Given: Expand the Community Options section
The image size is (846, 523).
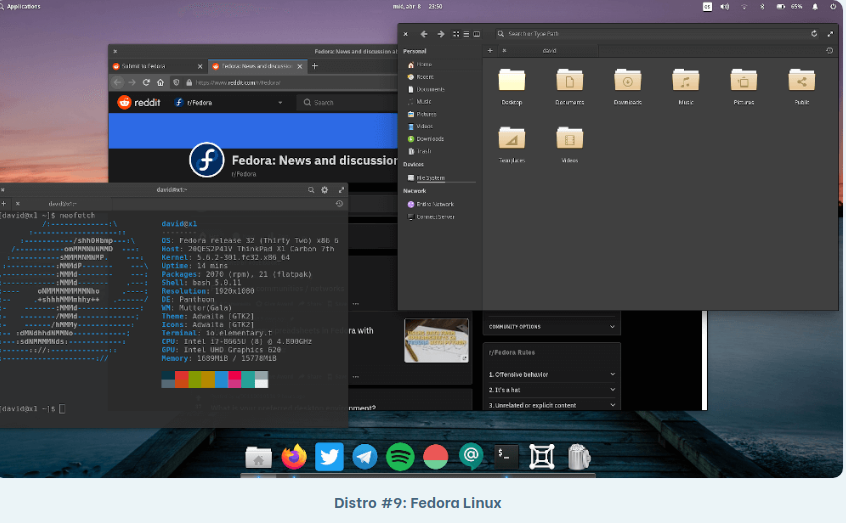Looking at the screenshot, I should point(612,326).
